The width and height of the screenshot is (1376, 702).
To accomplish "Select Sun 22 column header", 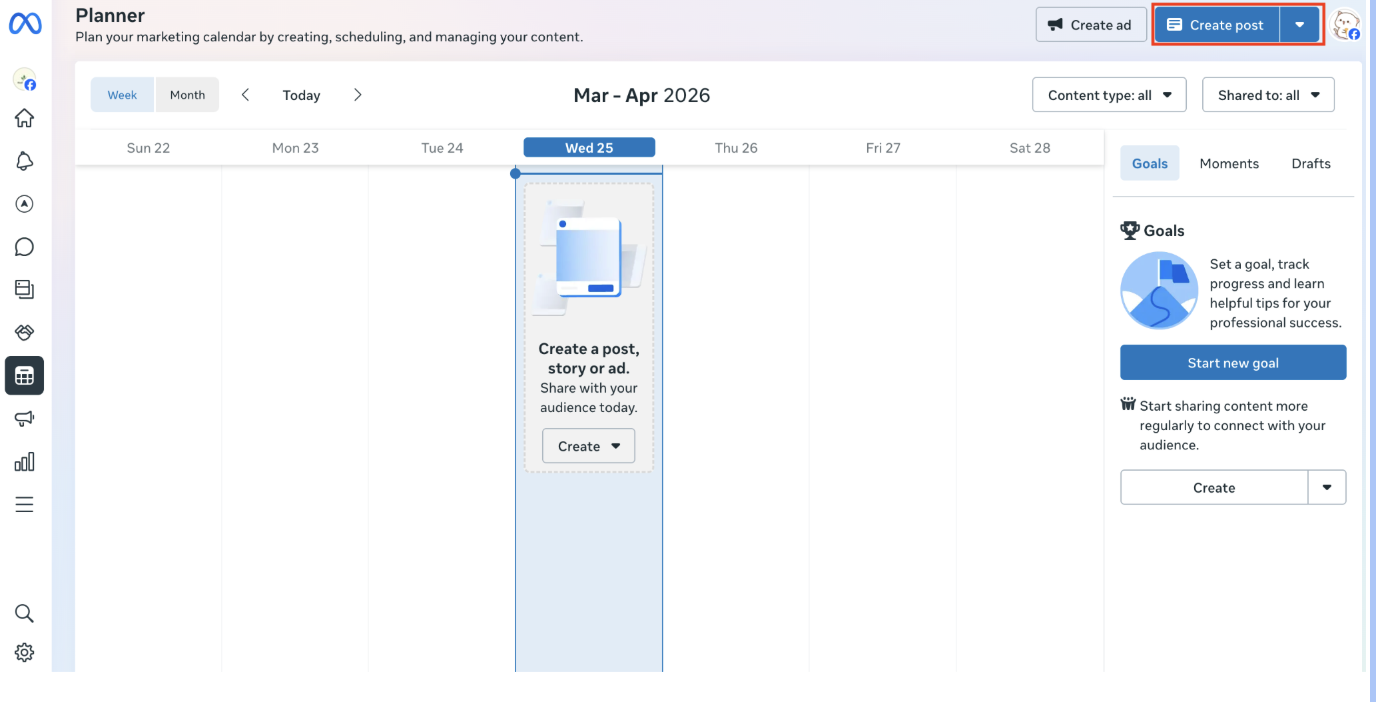I will click(148, 148).
